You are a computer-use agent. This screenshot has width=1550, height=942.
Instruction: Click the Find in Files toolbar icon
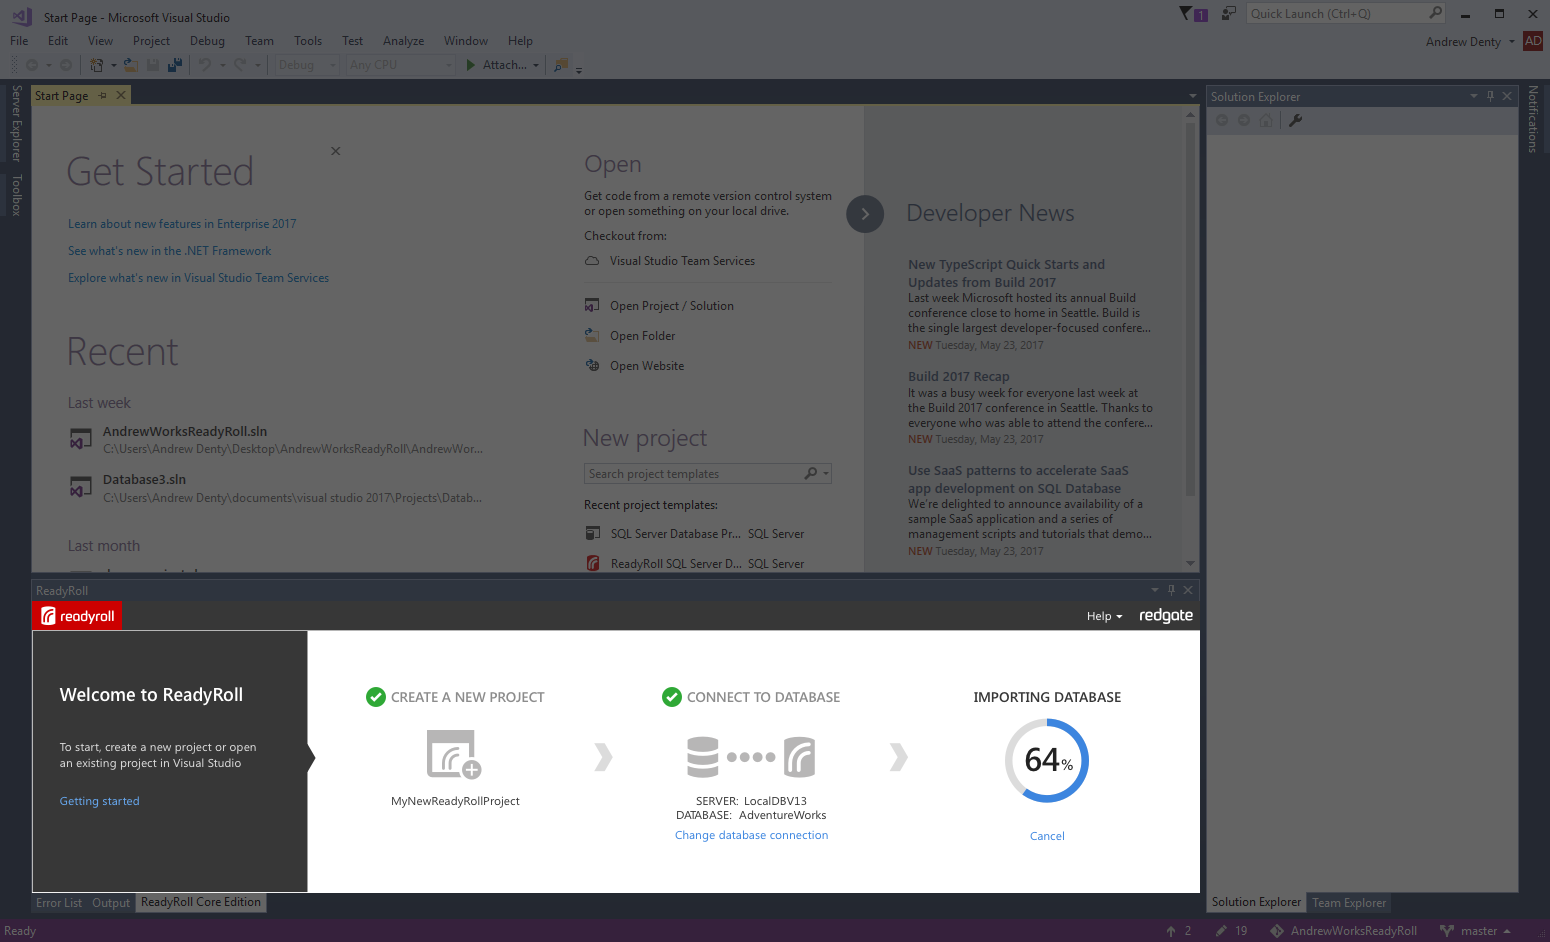[561, 65]
